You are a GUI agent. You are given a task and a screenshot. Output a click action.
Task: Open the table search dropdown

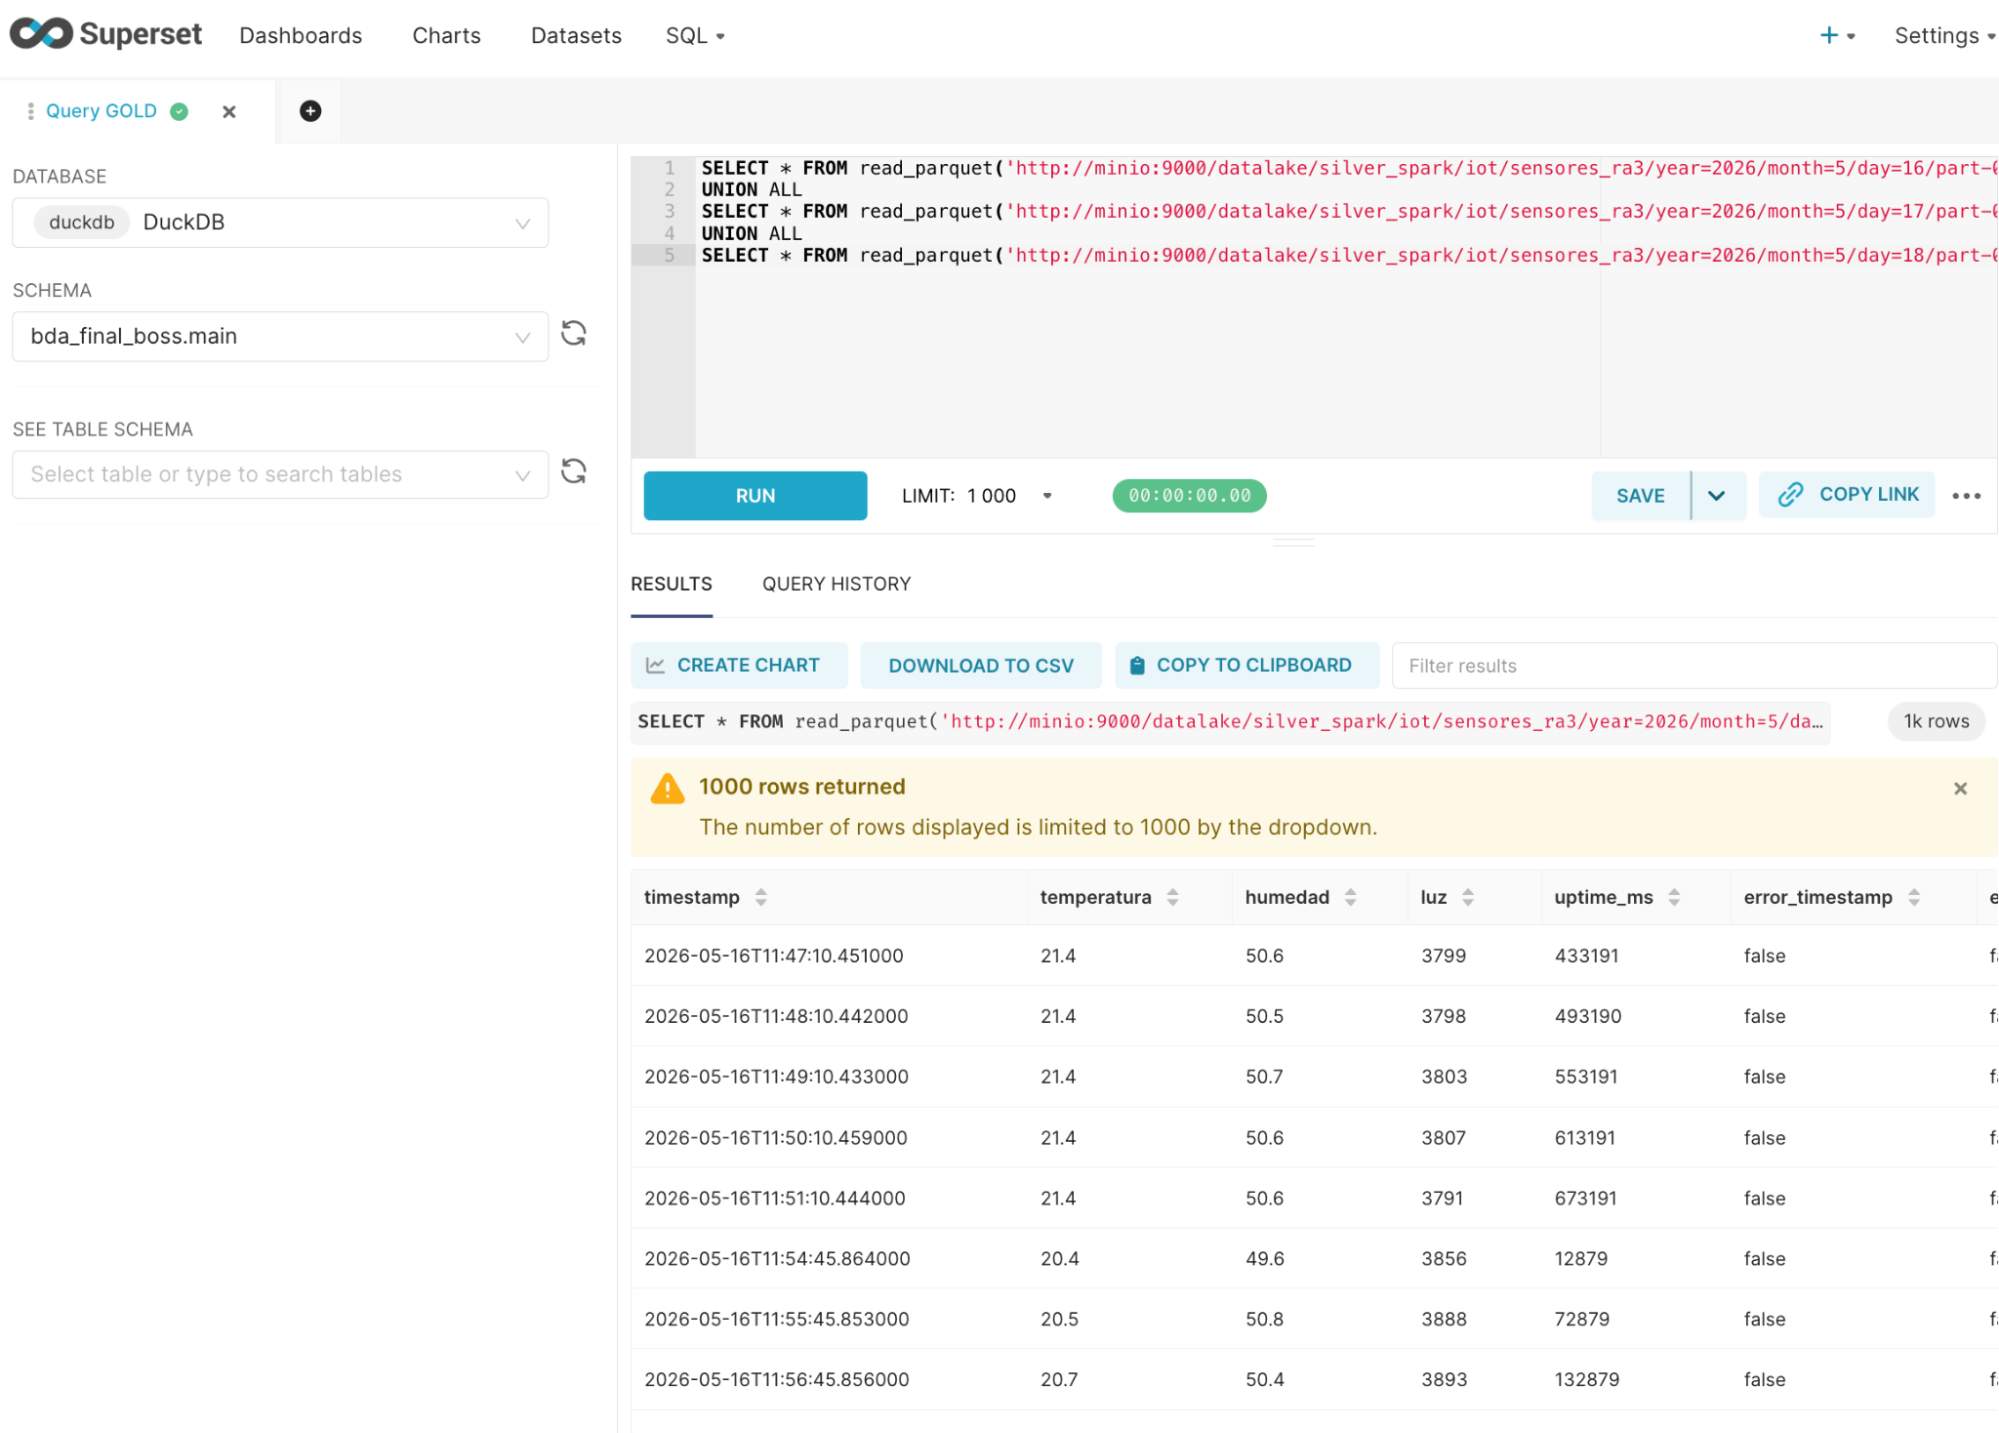click(x=280, y=474)
